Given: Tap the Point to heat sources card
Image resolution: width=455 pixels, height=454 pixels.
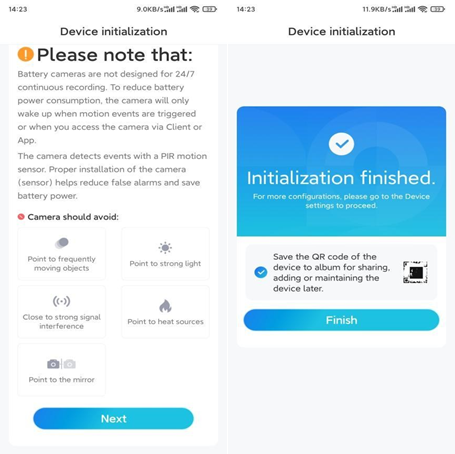Looking at the screenshot, I should pyautogui.click(x=165, y=312).
